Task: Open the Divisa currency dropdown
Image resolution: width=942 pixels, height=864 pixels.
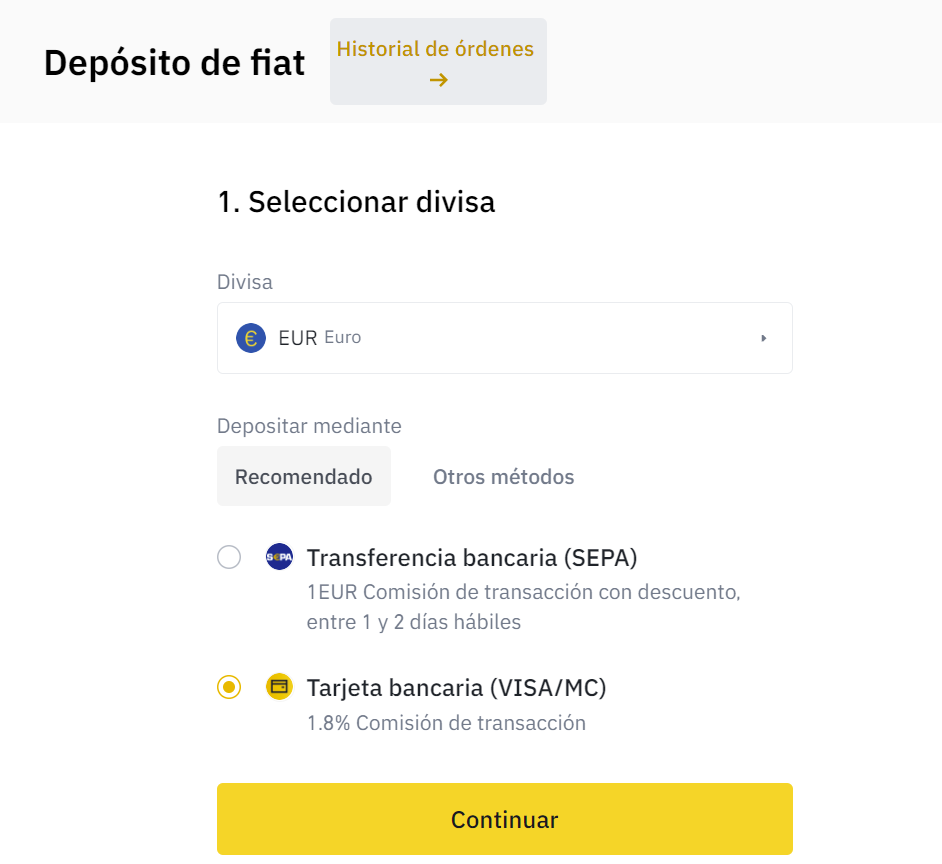Action: 504,338
